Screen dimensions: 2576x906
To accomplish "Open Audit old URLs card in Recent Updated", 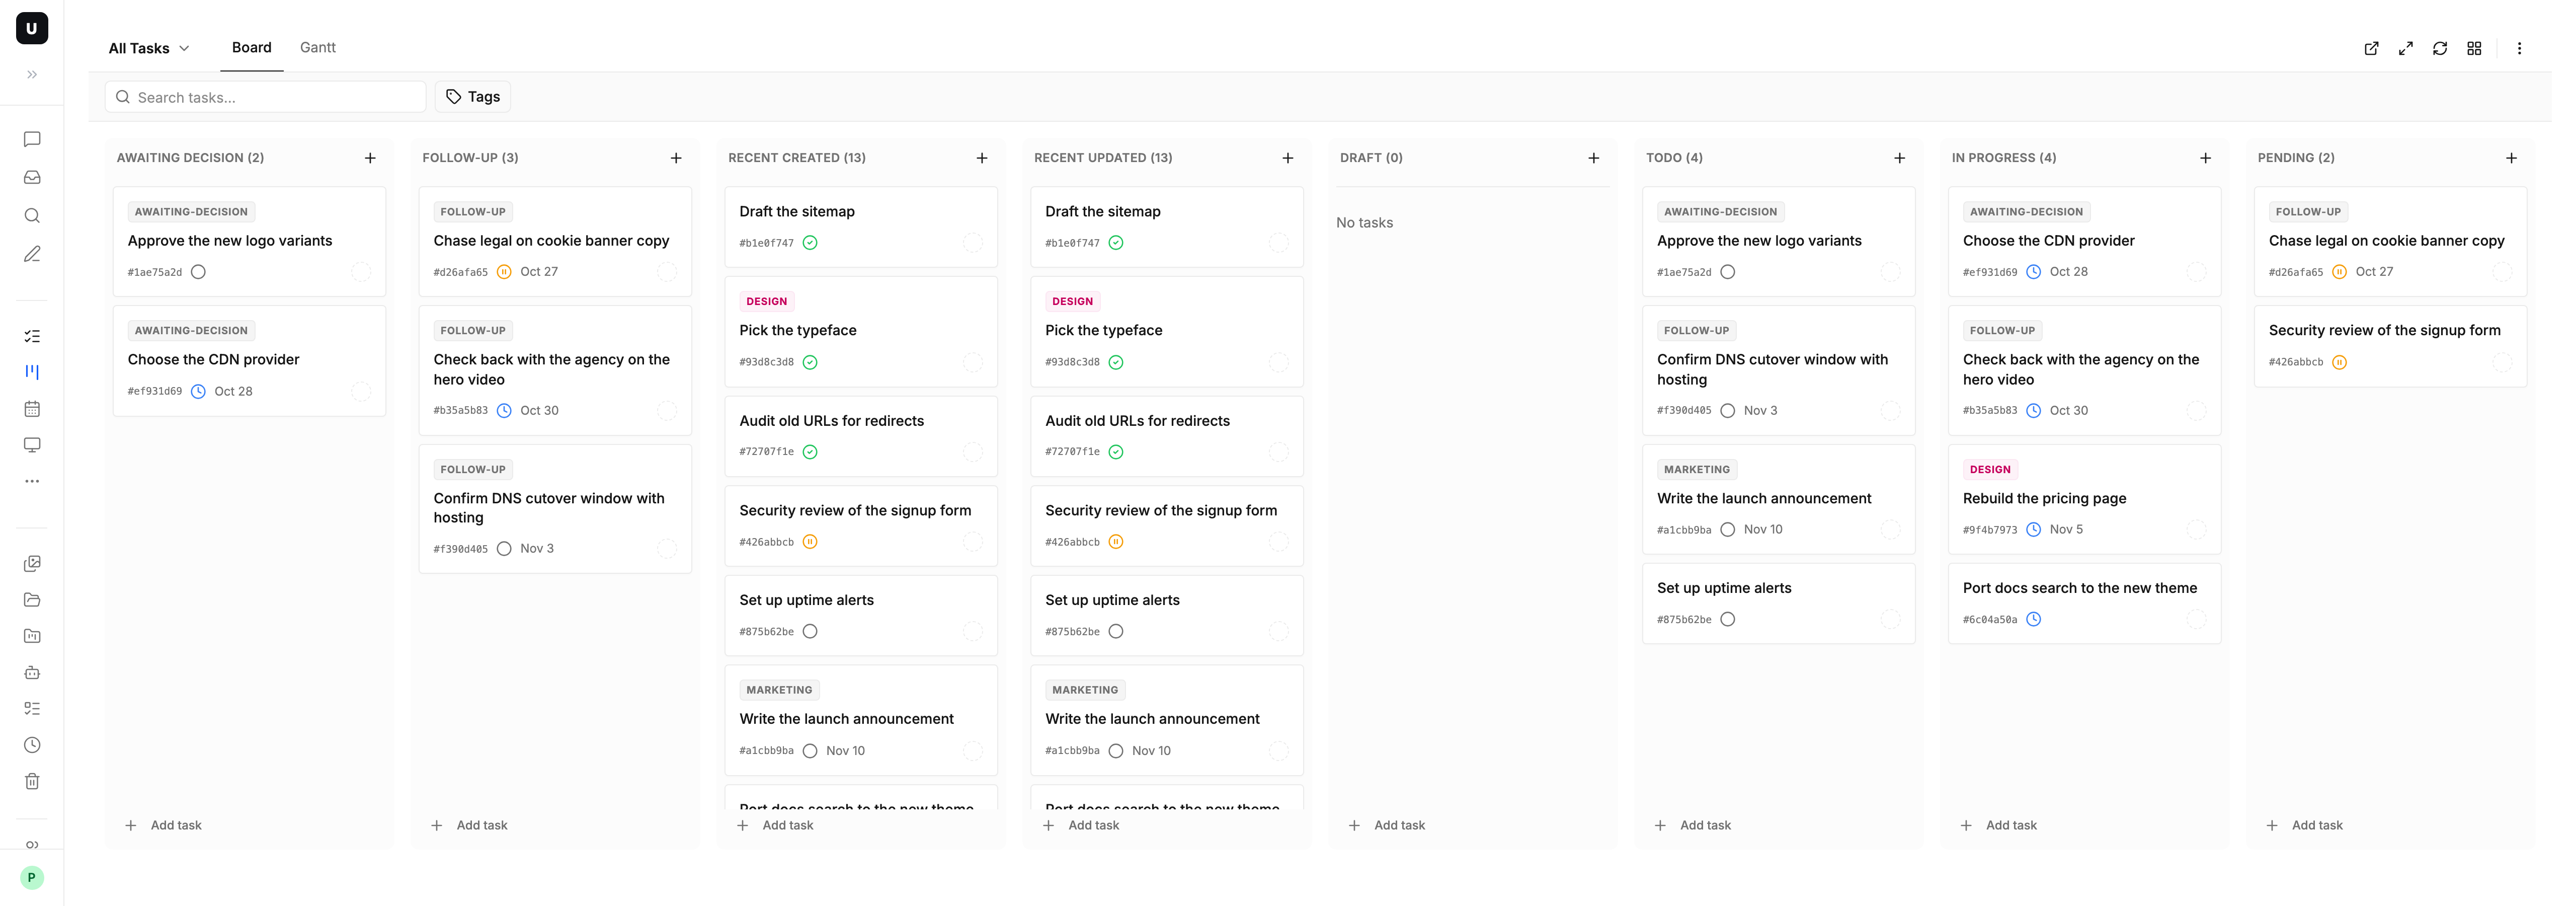I will click(1166, 436).
